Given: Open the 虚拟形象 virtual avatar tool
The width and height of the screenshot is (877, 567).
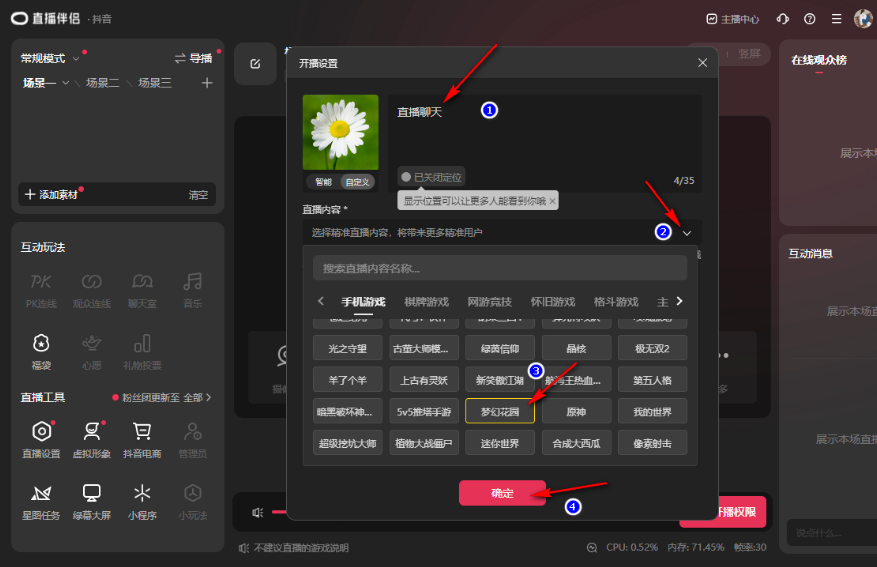Looking at the screenshot, I should point(92,440).
